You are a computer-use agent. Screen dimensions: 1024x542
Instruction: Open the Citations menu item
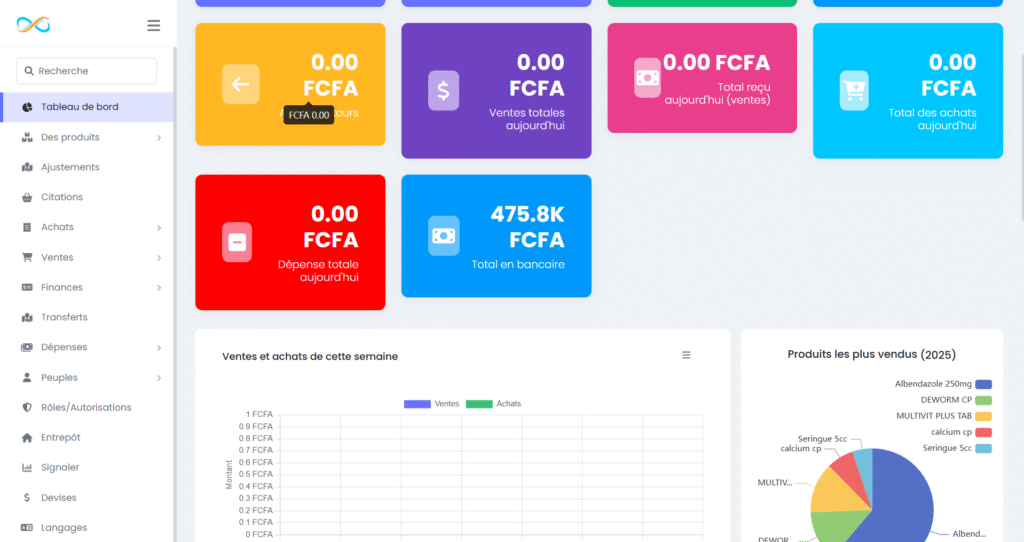(x=88, y=197)
